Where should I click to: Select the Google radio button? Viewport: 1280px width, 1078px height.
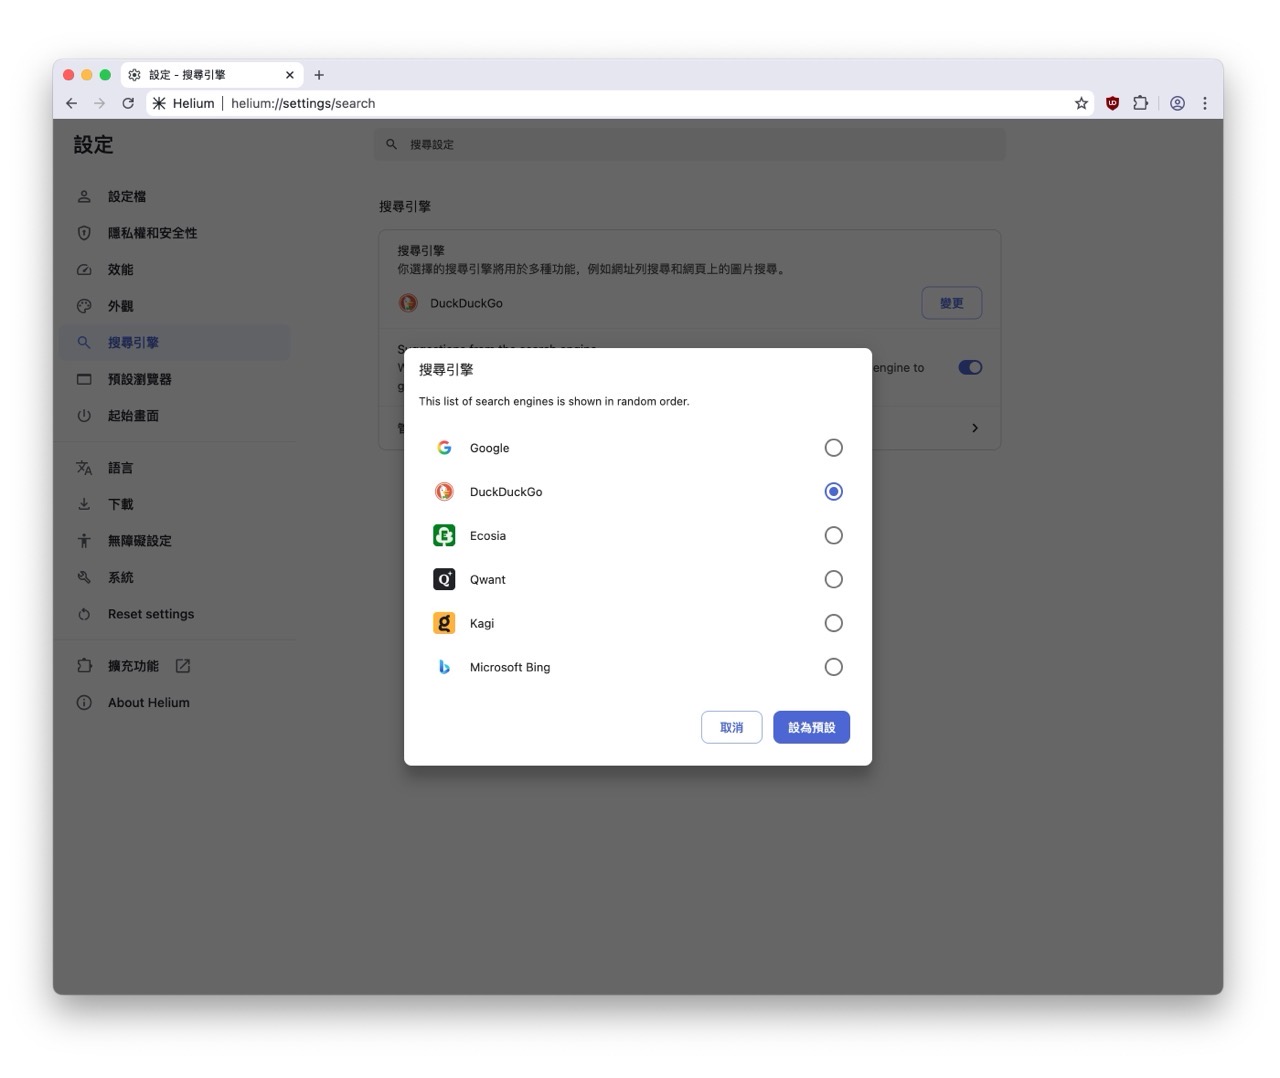[x=833, y=448]
